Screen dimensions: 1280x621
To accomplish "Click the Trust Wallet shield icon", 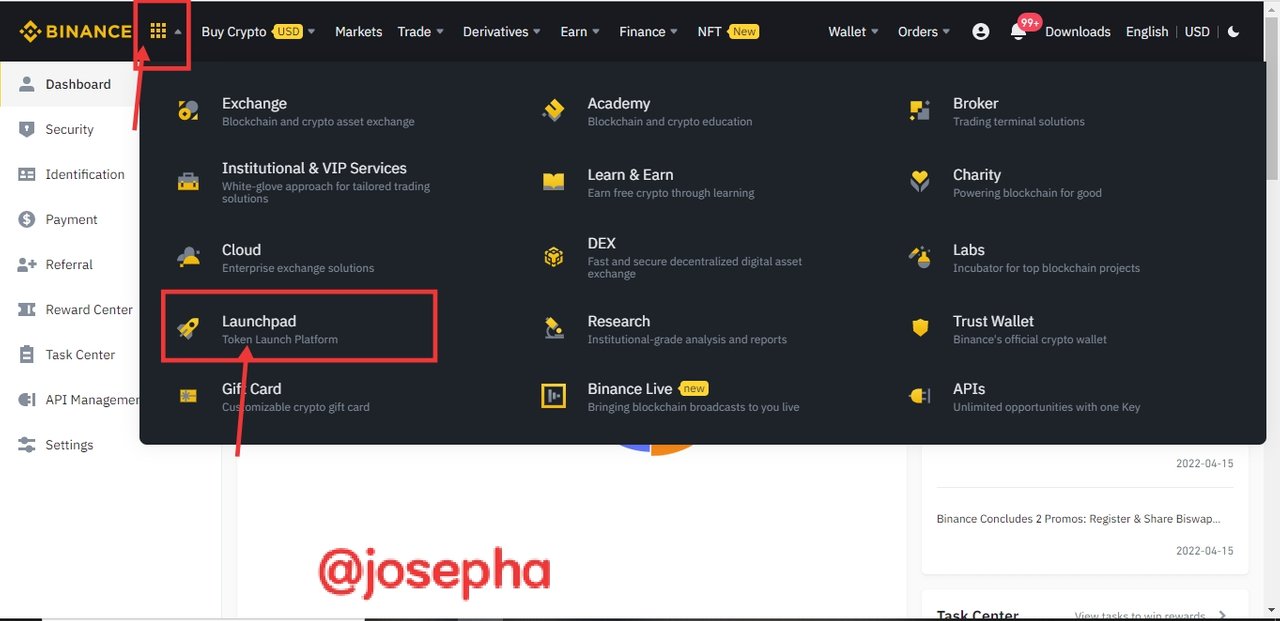I will [x=919, y=328].
